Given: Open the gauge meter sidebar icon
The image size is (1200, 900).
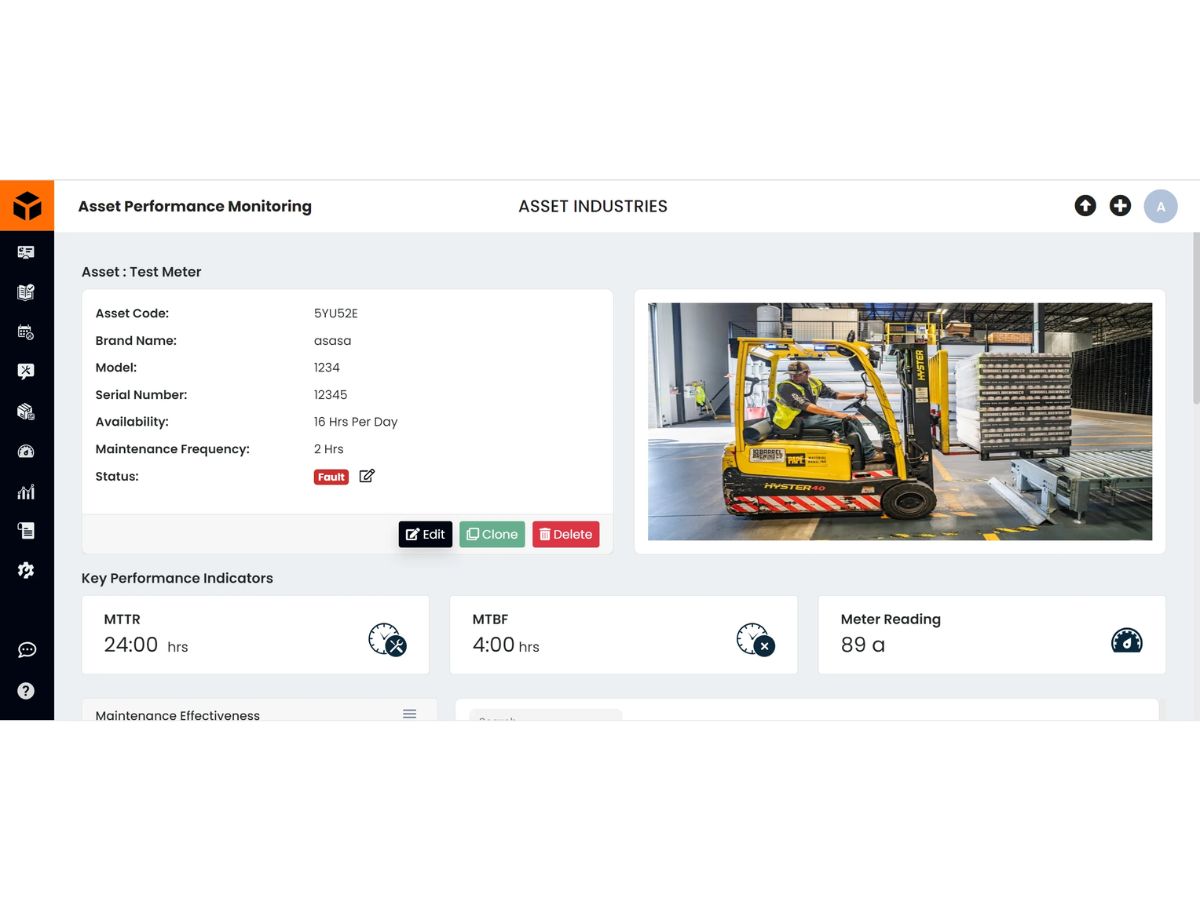Looking at the screenshot, I should tap(26, 451).
